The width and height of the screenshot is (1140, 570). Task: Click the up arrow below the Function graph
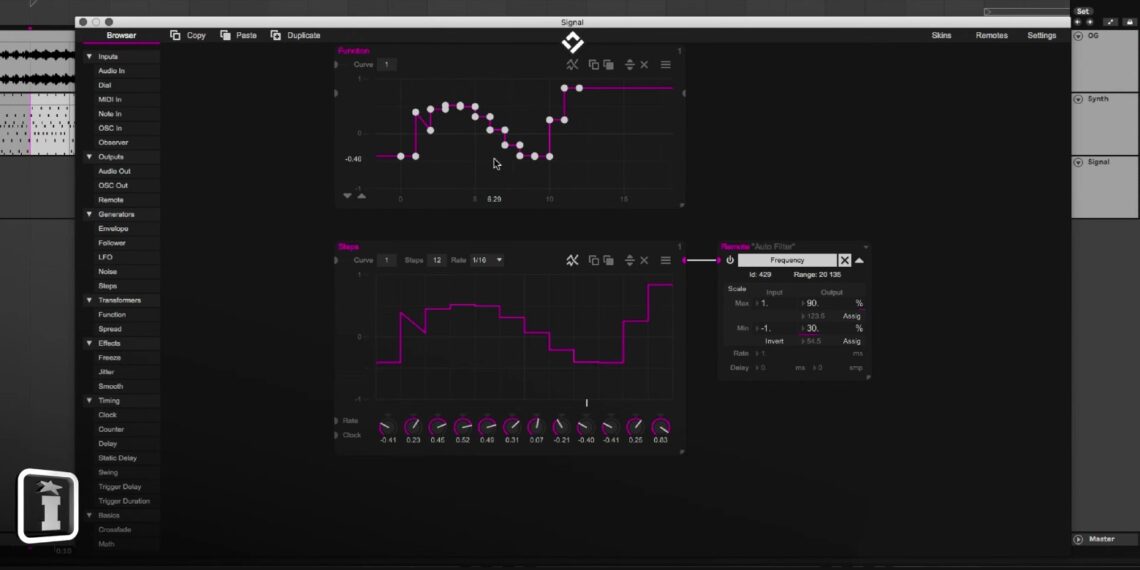(361, 196)
